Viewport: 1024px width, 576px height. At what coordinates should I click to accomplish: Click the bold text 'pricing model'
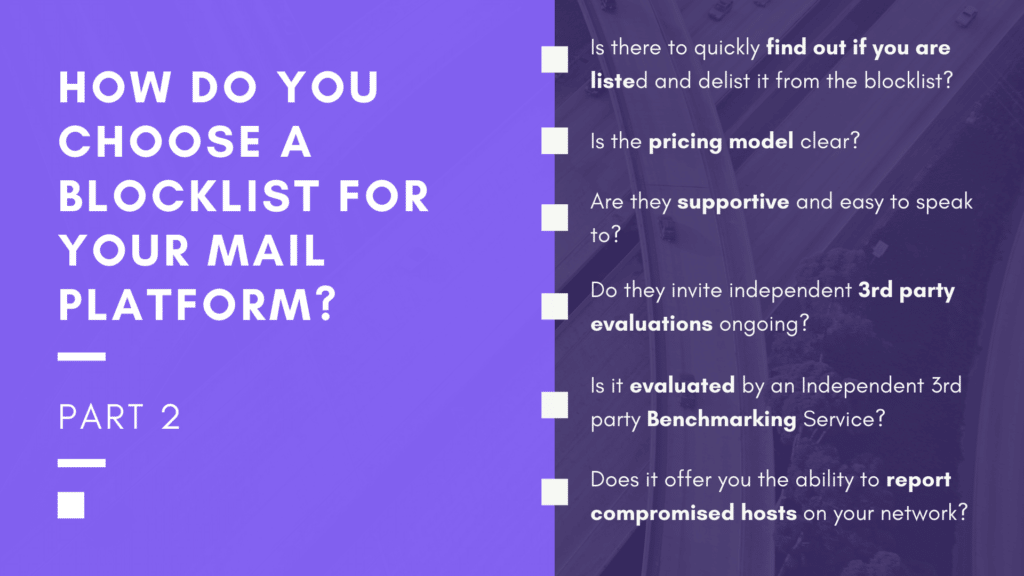721,142
